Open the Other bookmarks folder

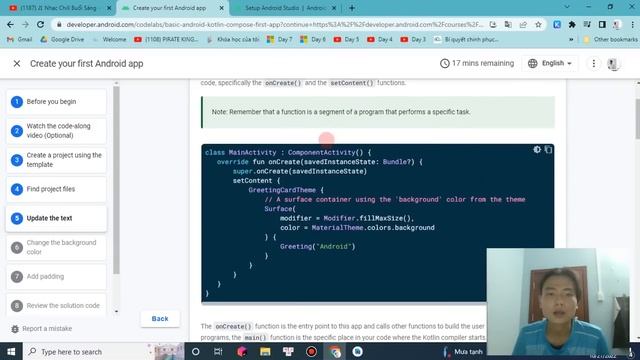[x=611, y=39]
